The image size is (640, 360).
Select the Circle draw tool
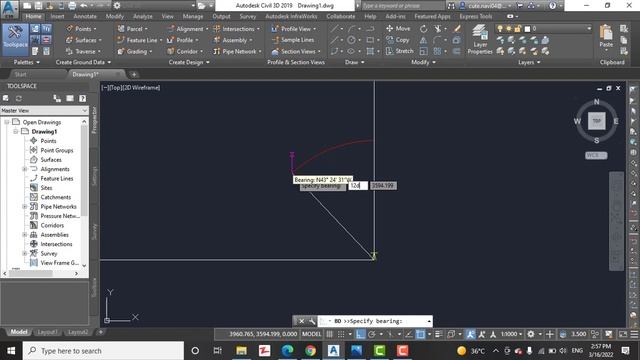coord(351,40)
